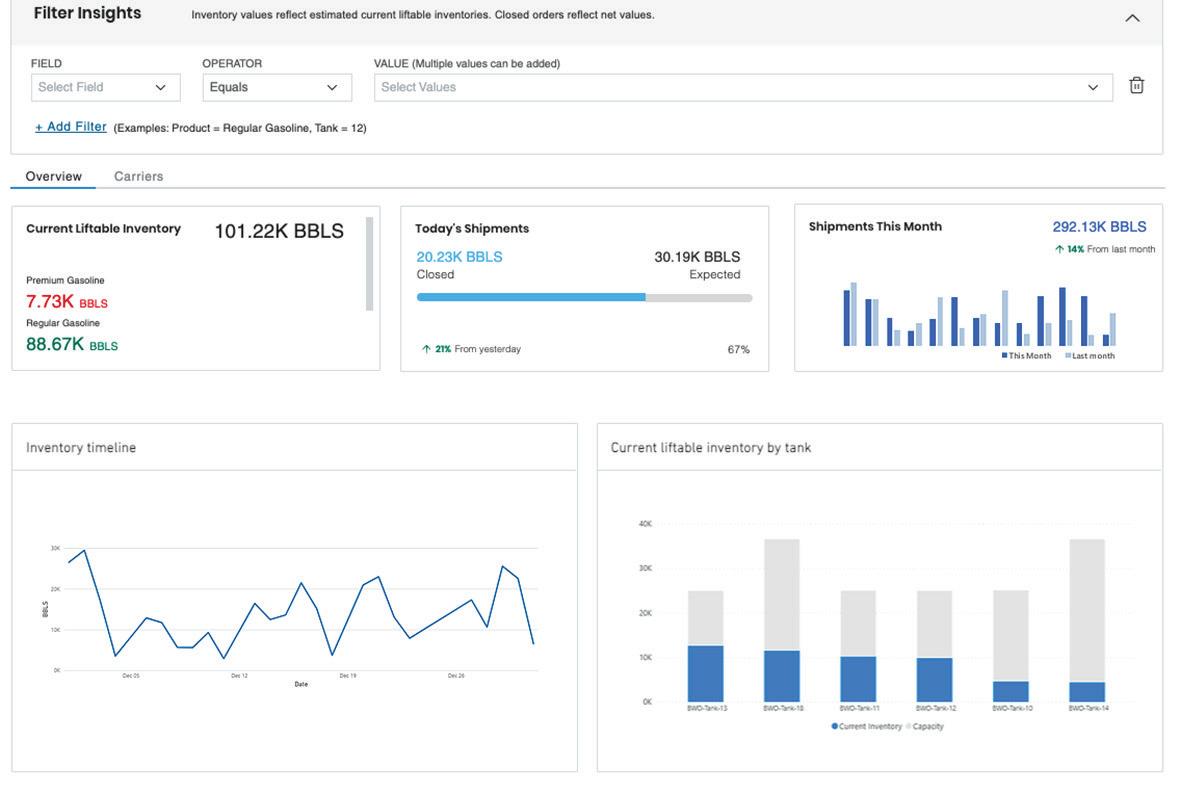Click the Dec 26 timeline axis label
Image resolution: width=1181 pixels, height=791 pixels.
(x=456, y=676)
